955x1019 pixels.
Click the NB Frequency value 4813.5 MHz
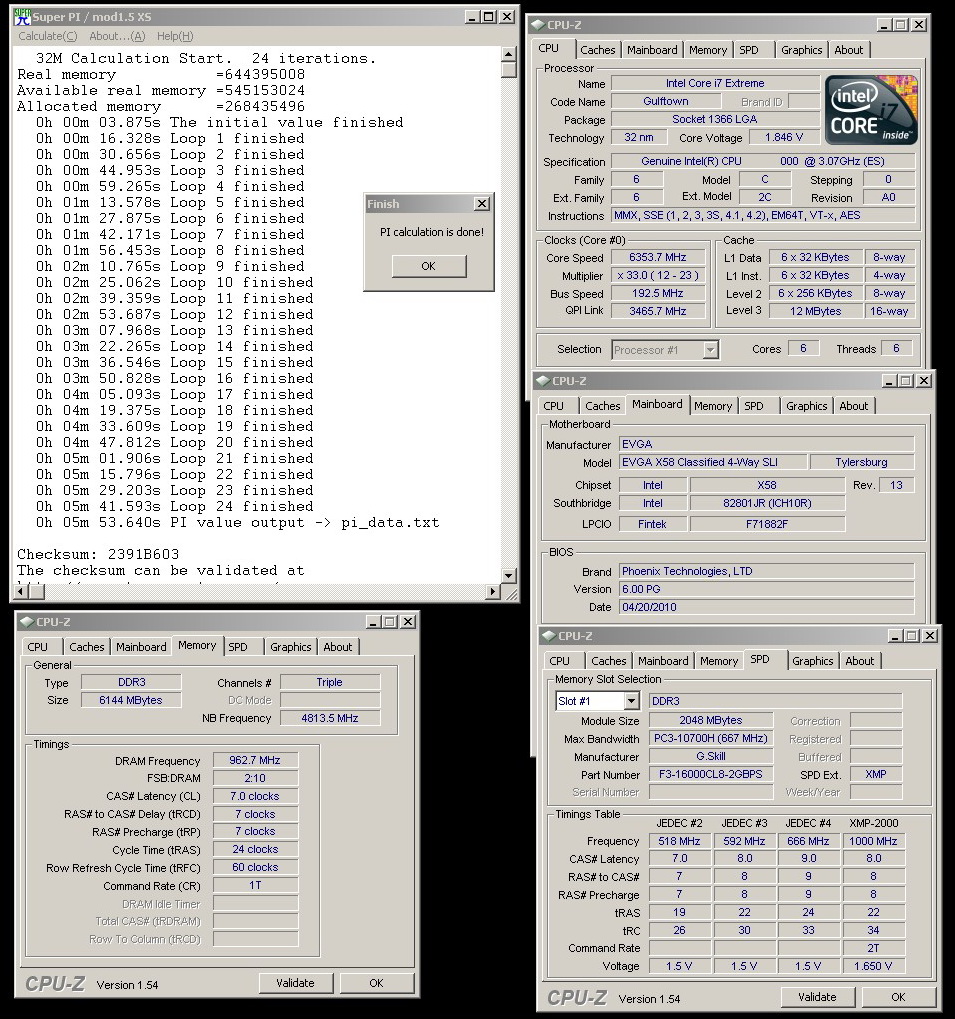tap(330, 718)
